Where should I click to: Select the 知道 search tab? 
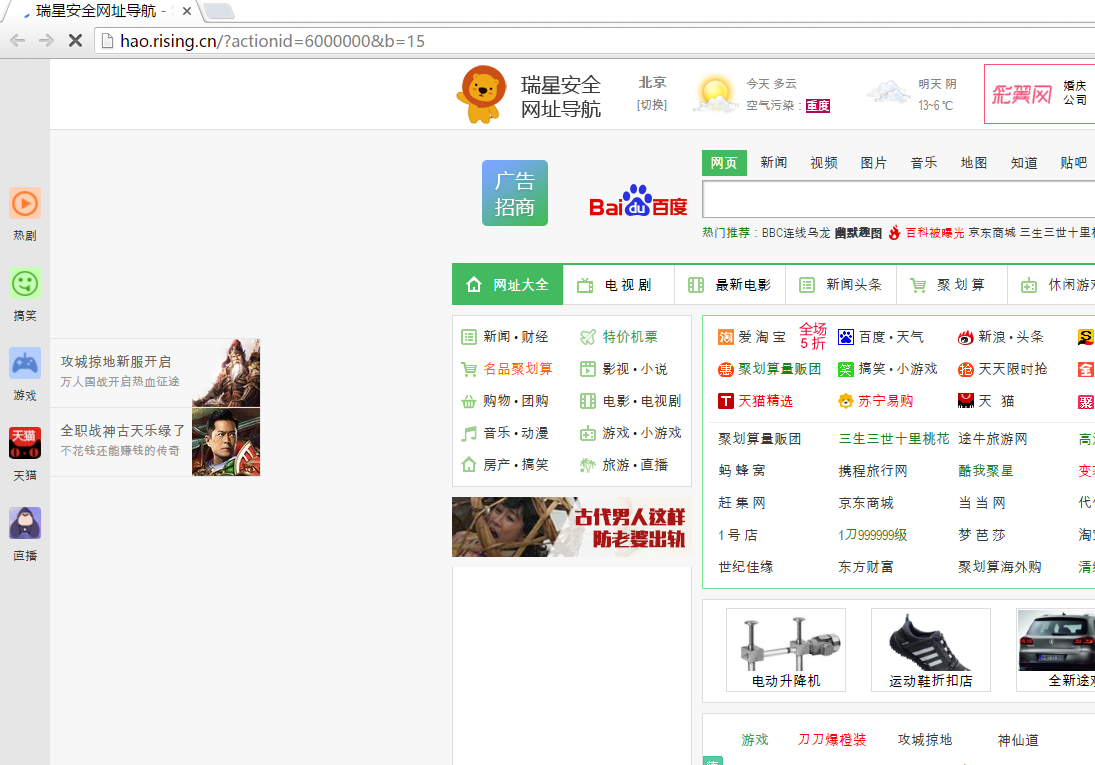click(1024, 163)
